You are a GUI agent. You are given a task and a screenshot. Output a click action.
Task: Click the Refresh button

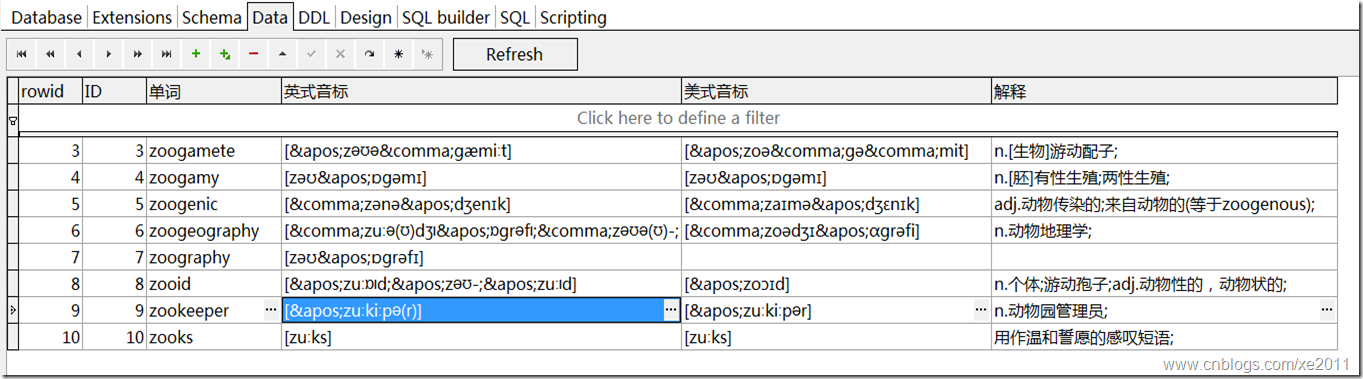(515, 54)
